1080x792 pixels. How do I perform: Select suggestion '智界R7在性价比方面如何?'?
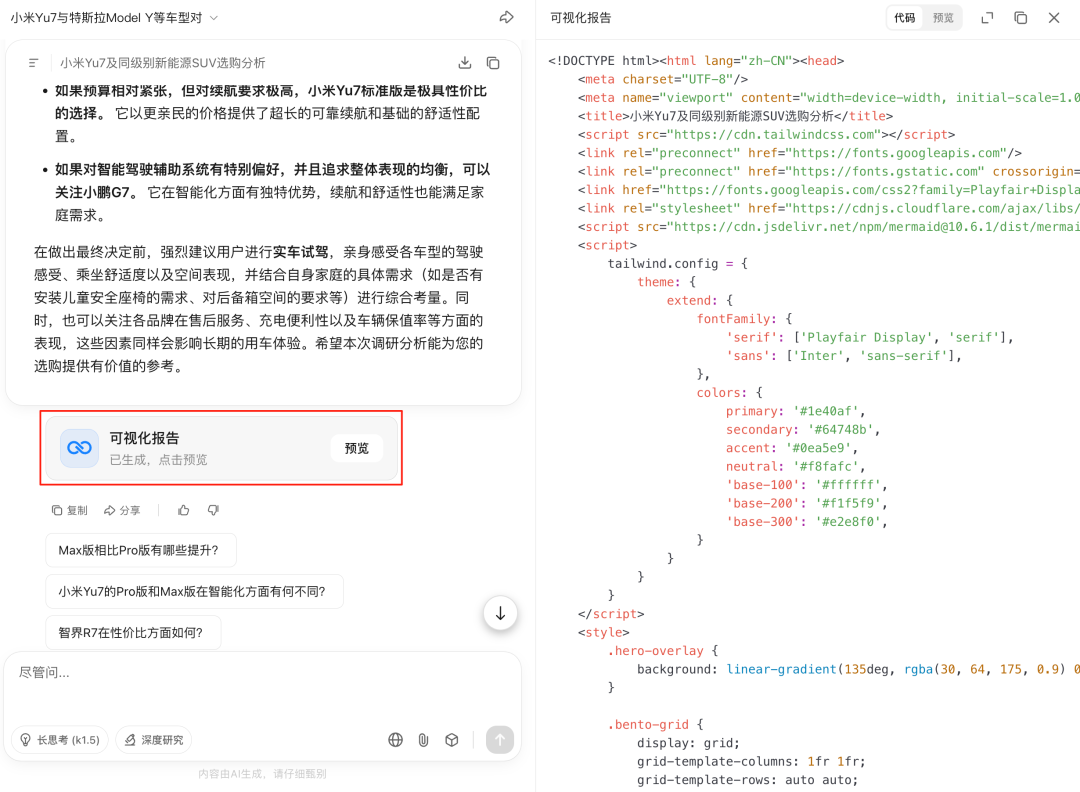133,633
